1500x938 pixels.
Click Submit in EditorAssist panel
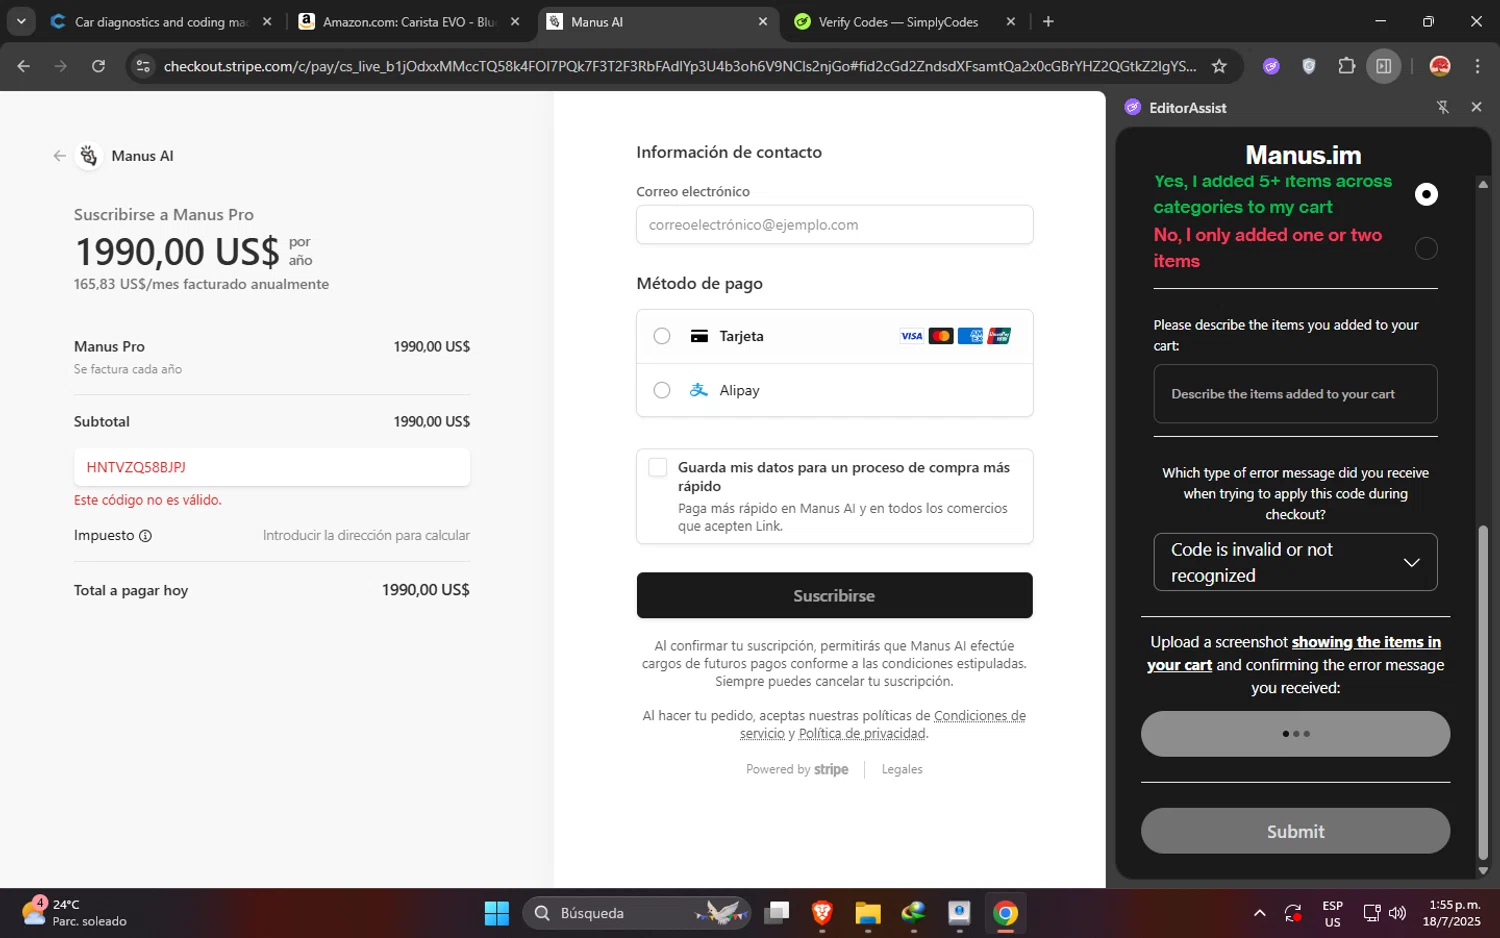click(x=1295, y=831)
